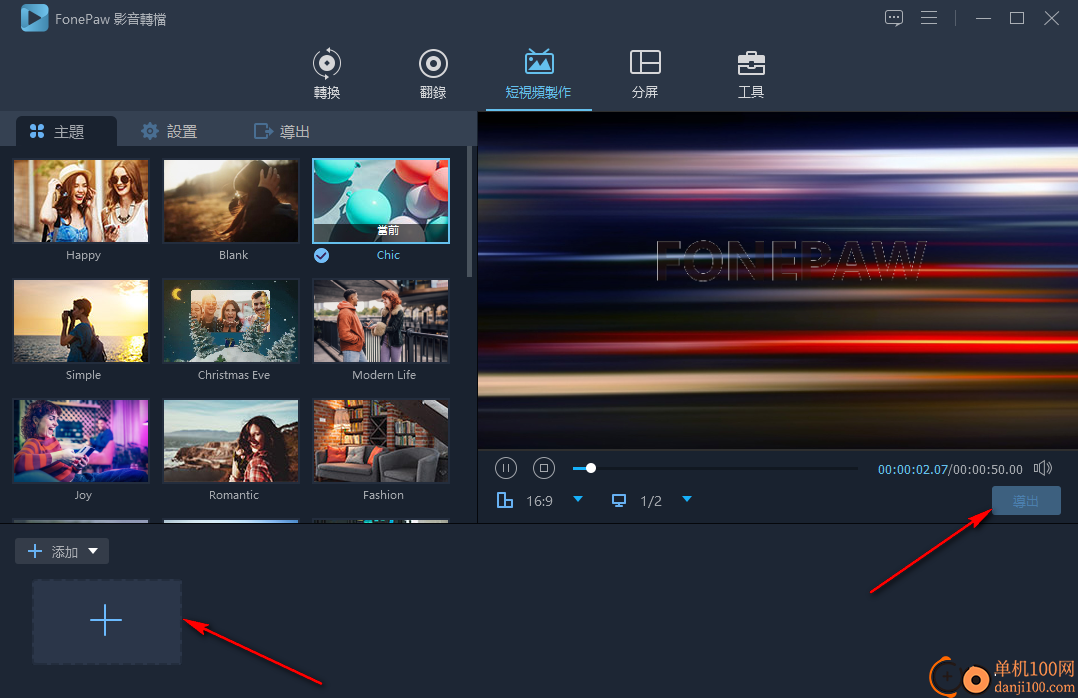This screenshot has width=1078, height=698.
Task: Open the hamburger menu in title bar
Action: [x=929, y=18]
